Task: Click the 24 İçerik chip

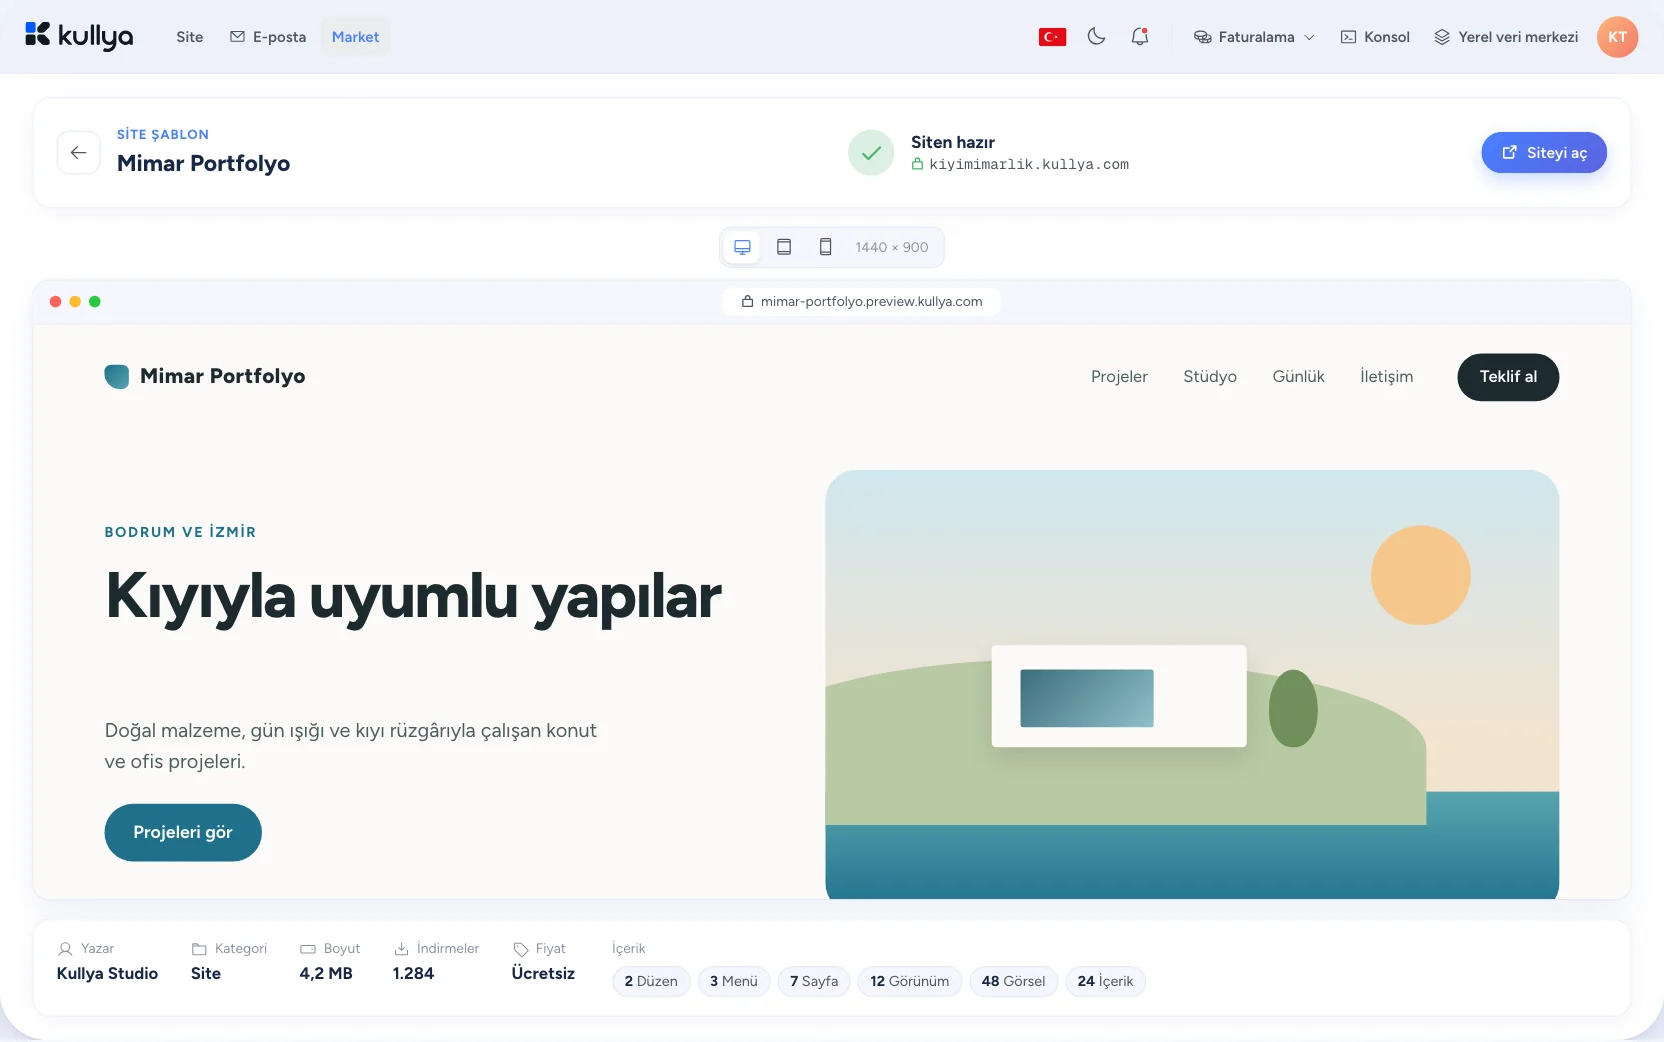Action: [x=1105, y=981]
